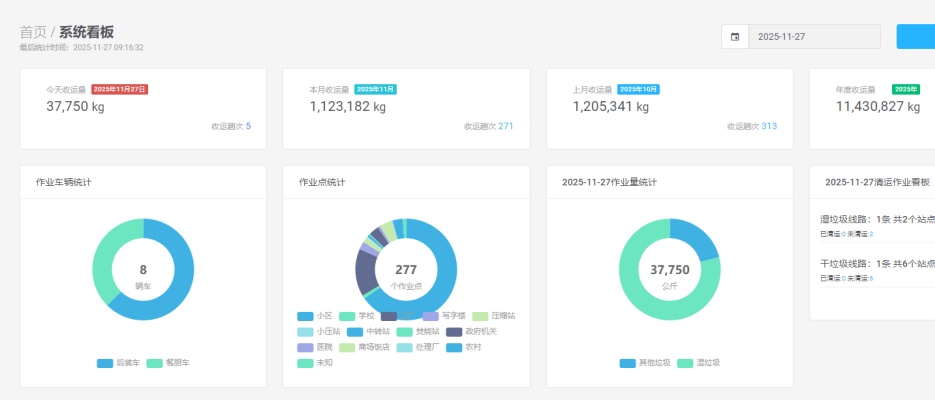Image resolution: width=935 pixels, height=400 pixels.
Task: Click the date input showing 2025-11-27
Action: (x=814, y=37)
